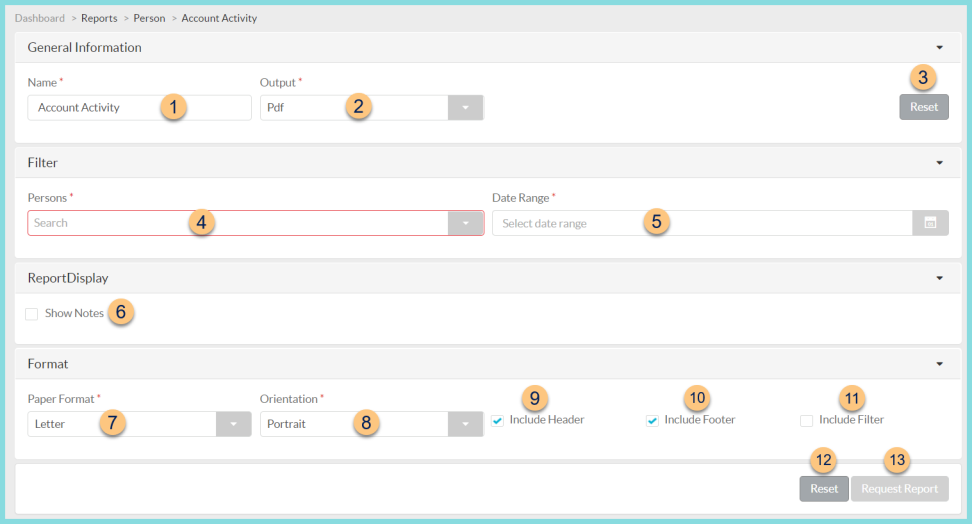Screen dimensions: 972x524
Task: Toggle the Show Notes checkbox
Action: point(32,314)
